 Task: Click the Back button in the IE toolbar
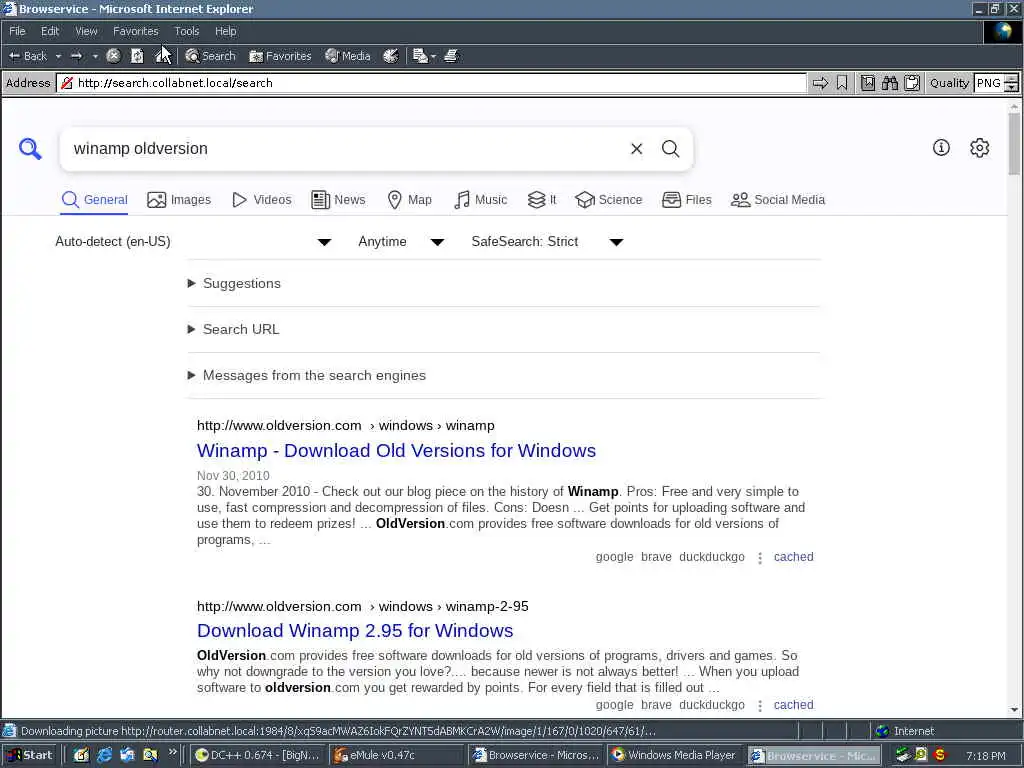click(x=27, y=56)
